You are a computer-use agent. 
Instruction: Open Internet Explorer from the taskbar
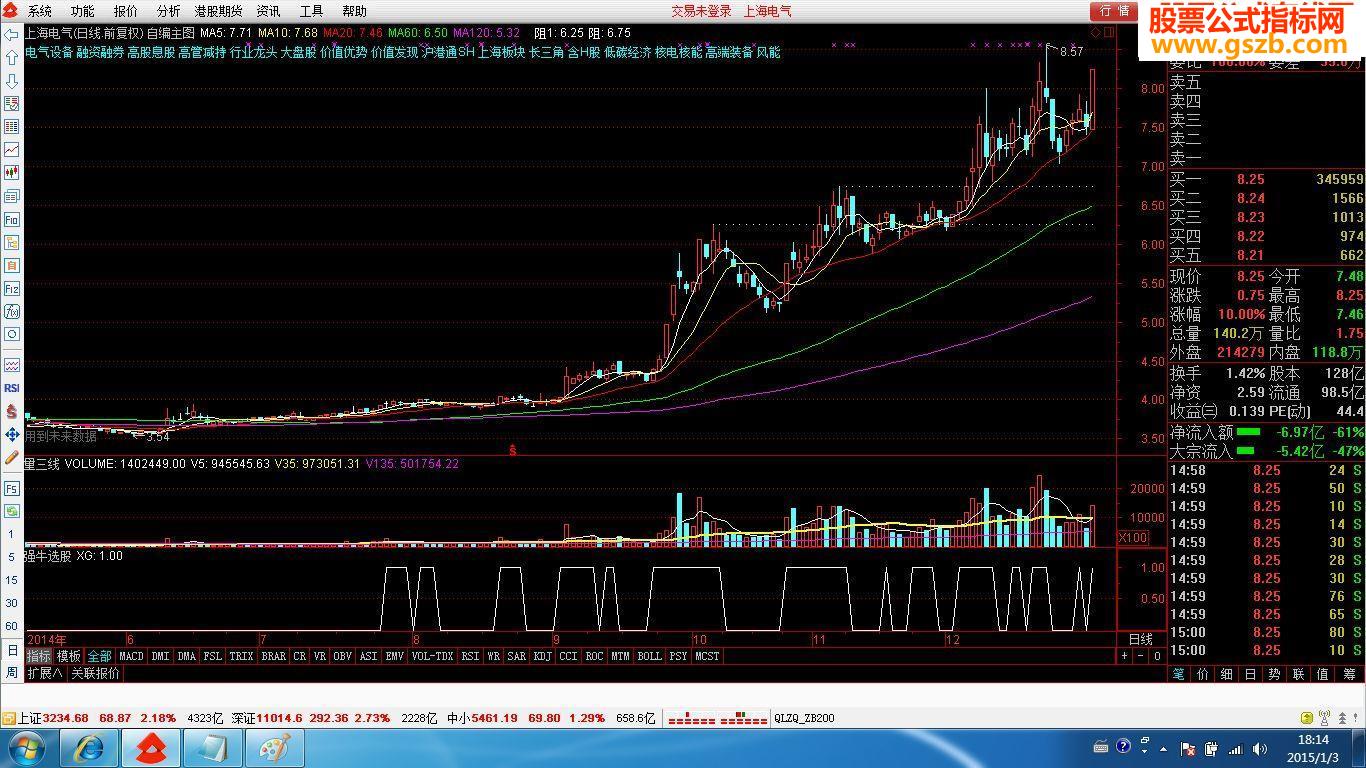[88, 748]
